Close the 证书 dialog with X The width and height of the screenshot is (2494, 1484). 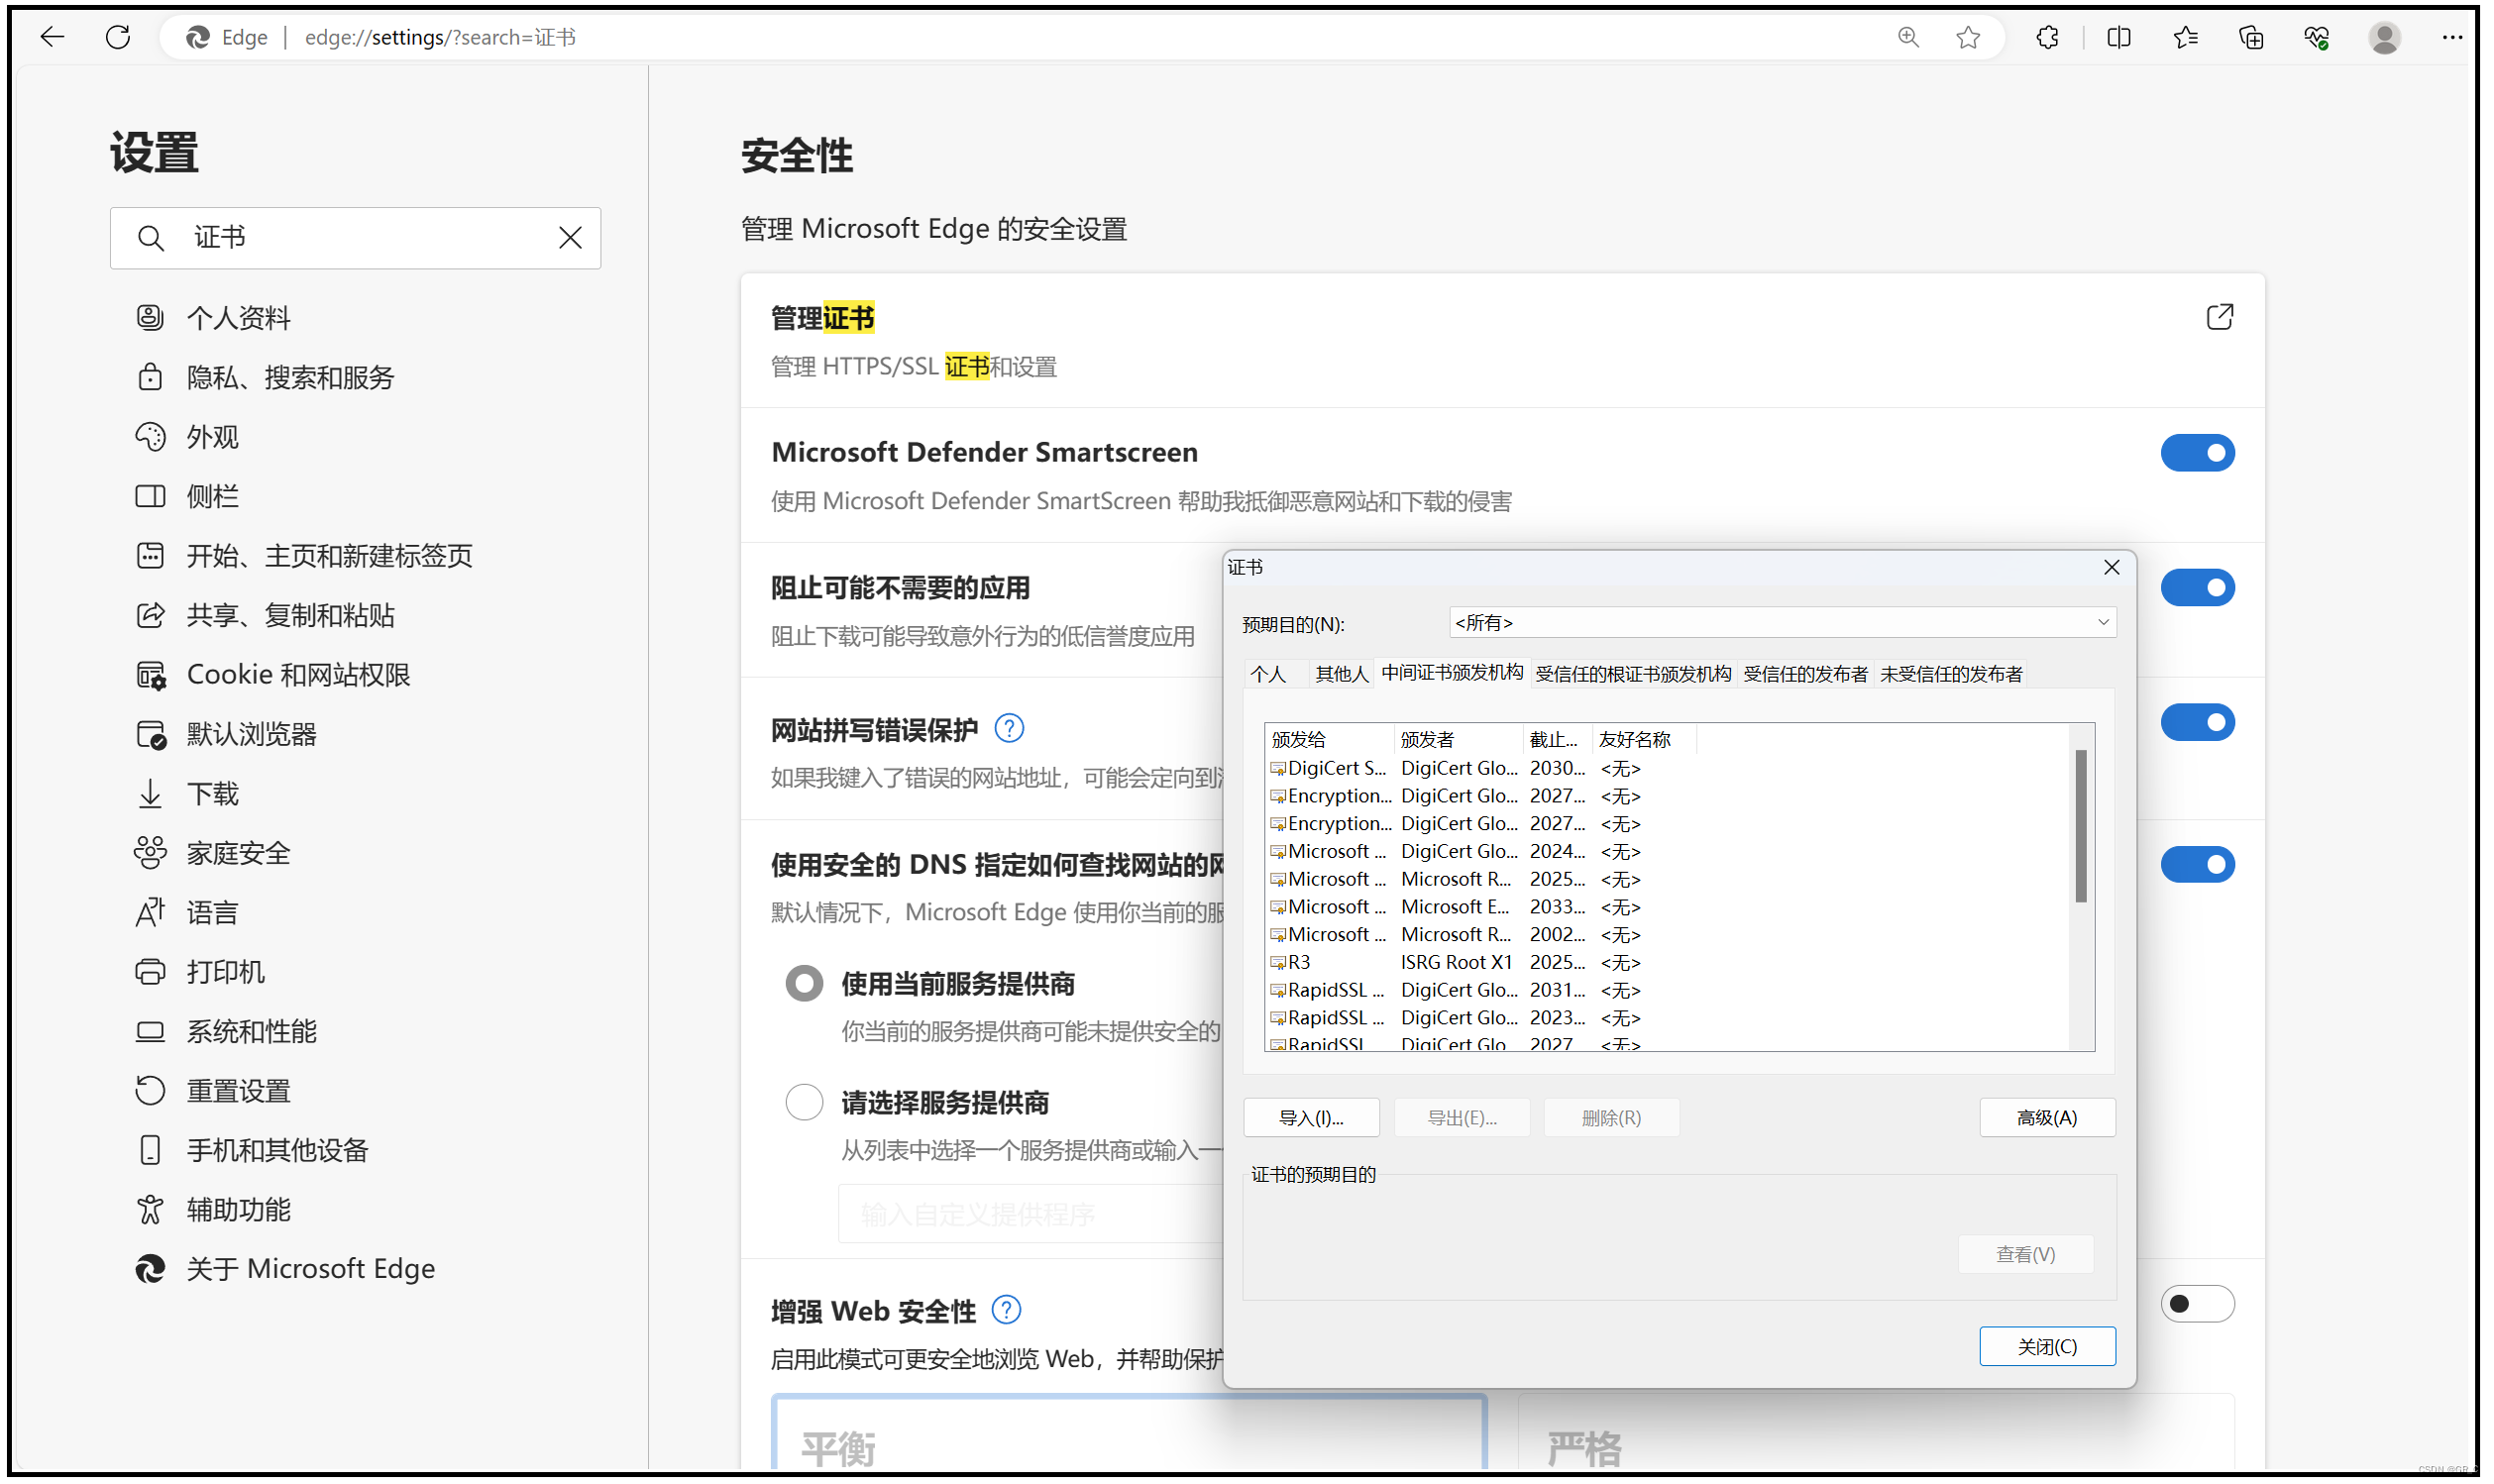[2111, 568]
